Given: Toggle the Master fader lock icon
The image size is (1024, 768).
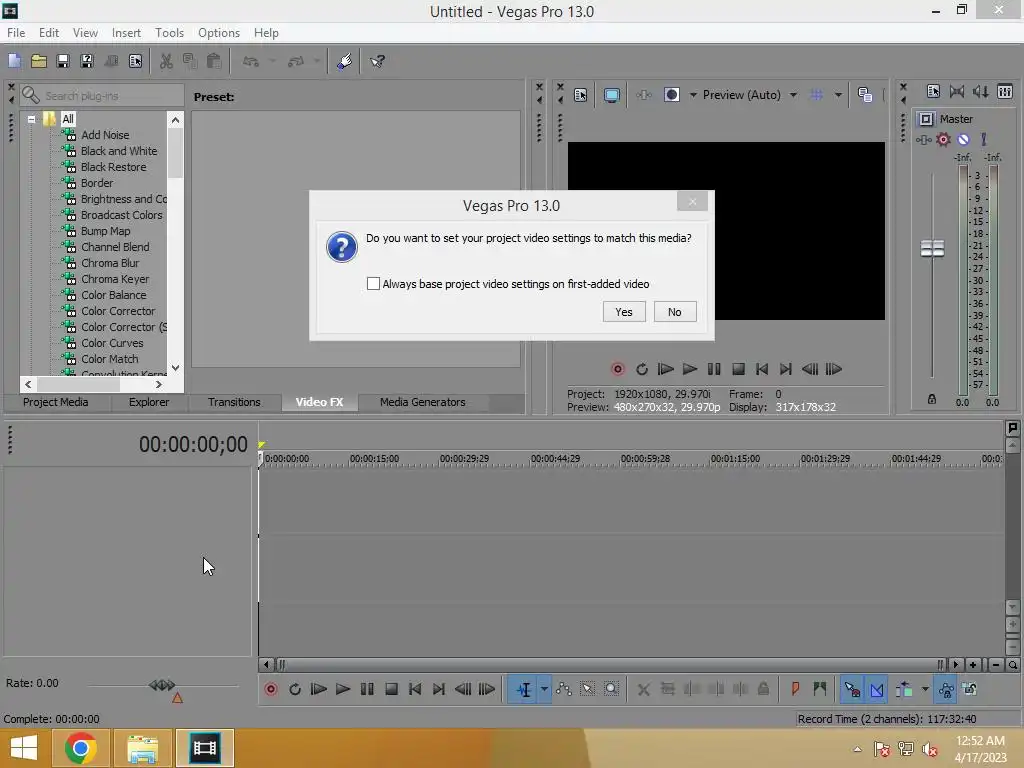Looking at the screenshot, I should click(932, 399).
